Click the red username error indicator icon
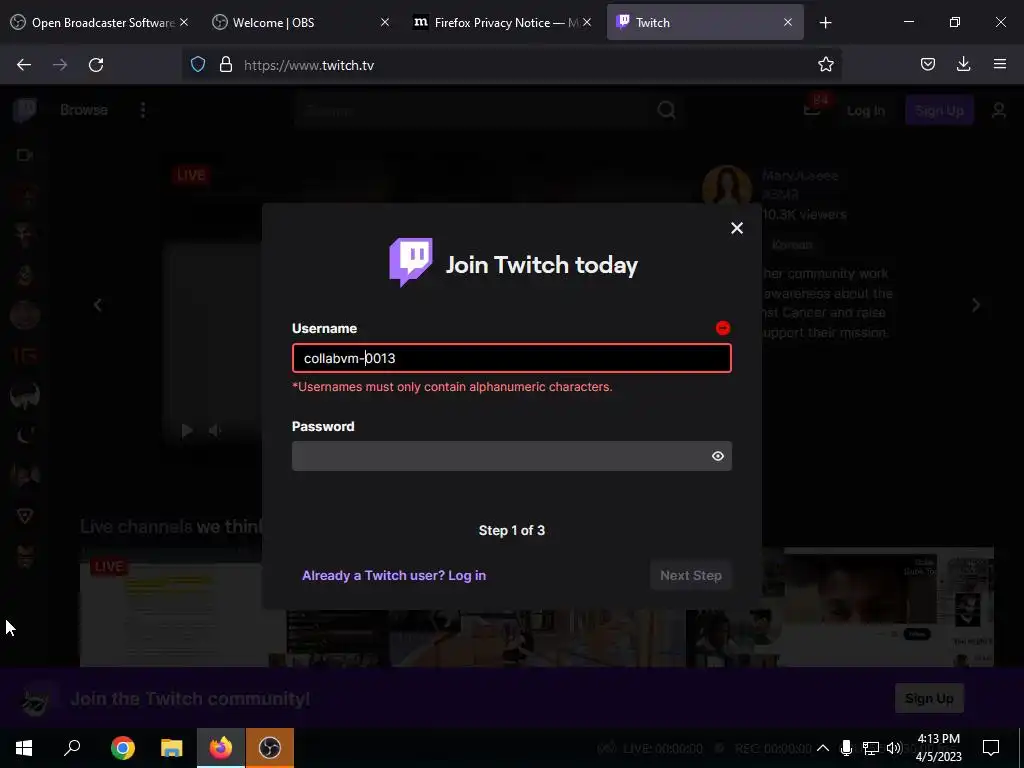Image resolution: width=1024 pixels, height=768 pixels. (722, 328)
